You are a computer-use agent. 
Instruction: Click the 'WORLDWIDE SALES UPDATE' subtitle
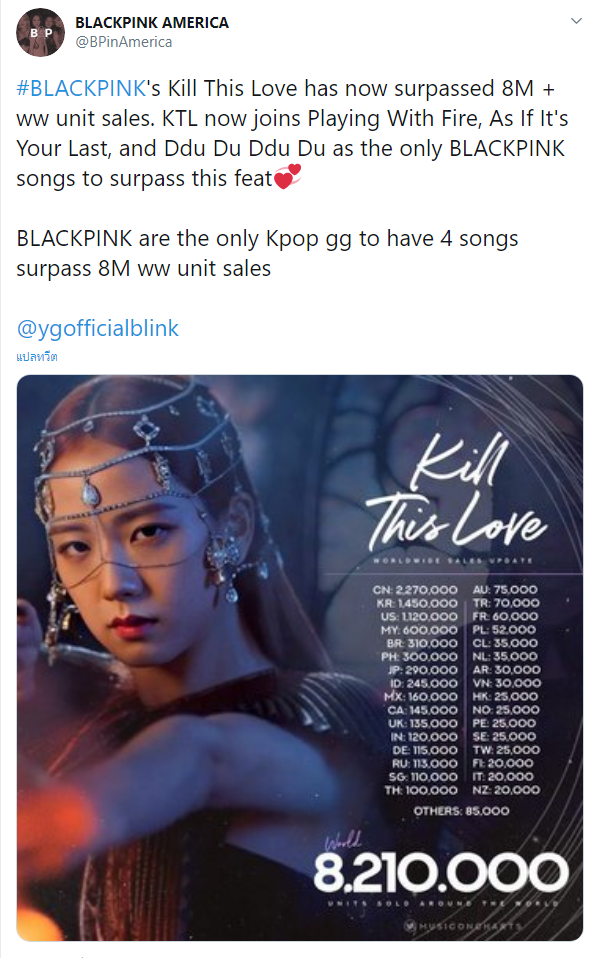click(453, 560)
